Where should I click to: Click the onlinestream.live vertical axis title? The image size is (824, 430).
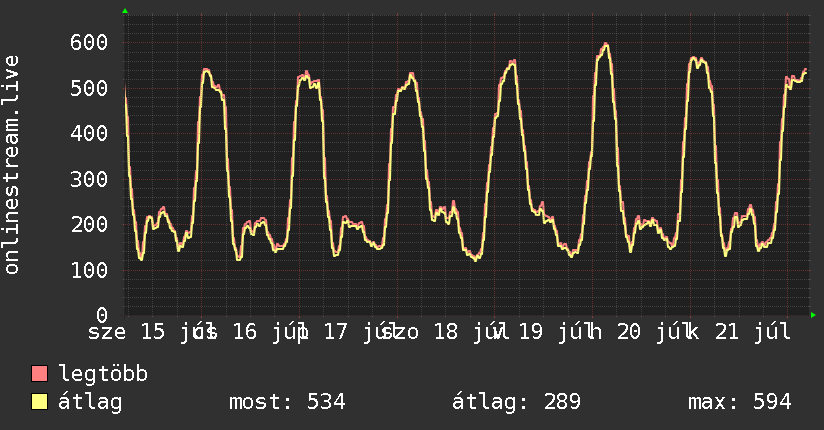[x=12, y=165]
